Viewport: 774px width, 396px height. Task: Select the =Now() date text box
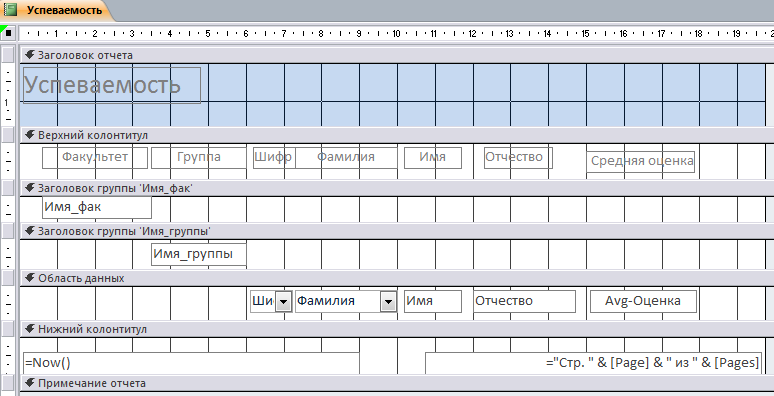(x=191, y=363)
